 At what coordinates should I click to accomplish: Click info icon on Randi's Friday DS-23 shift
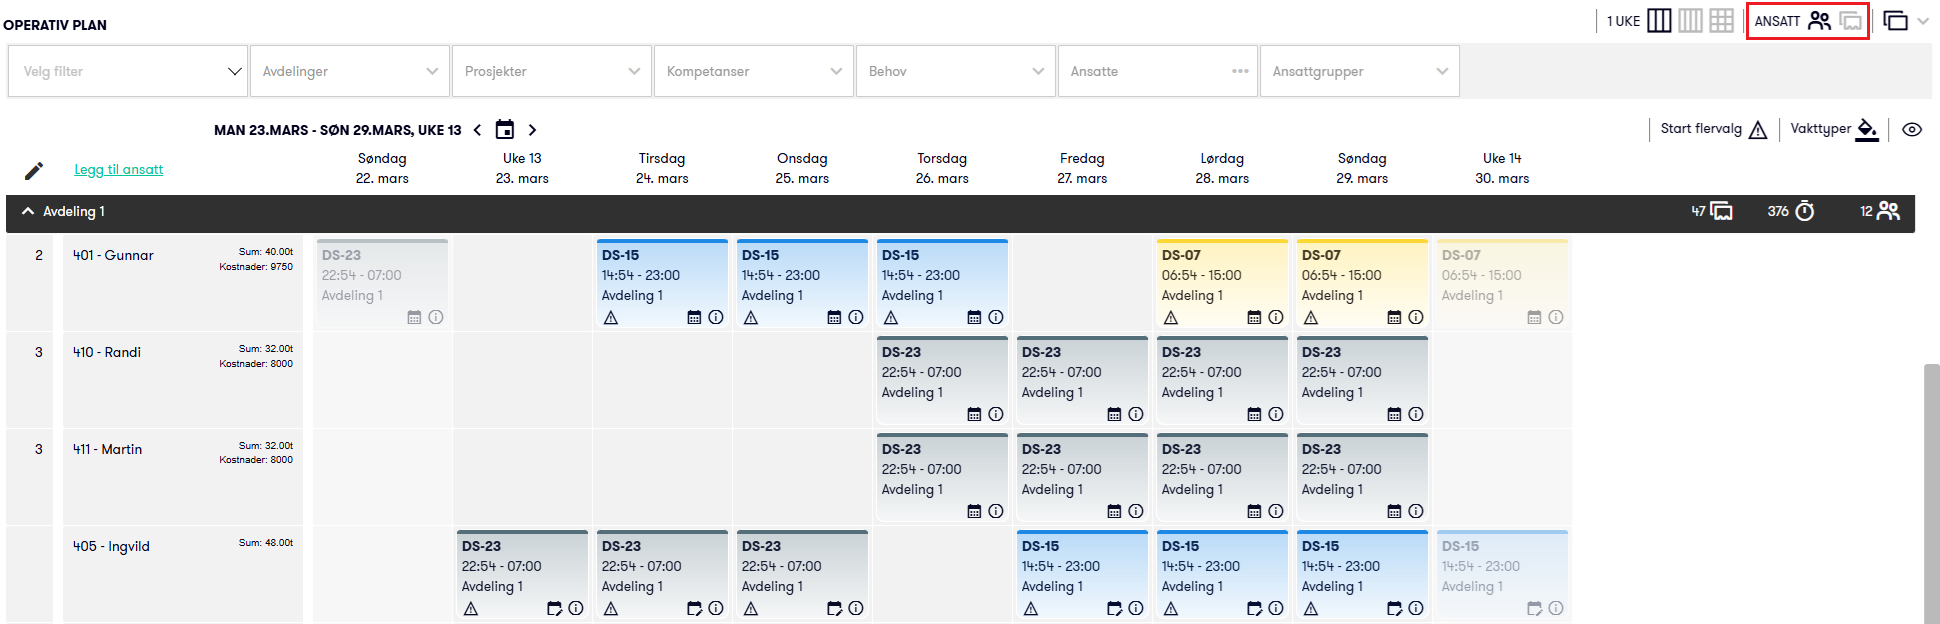coord(1136,414)
